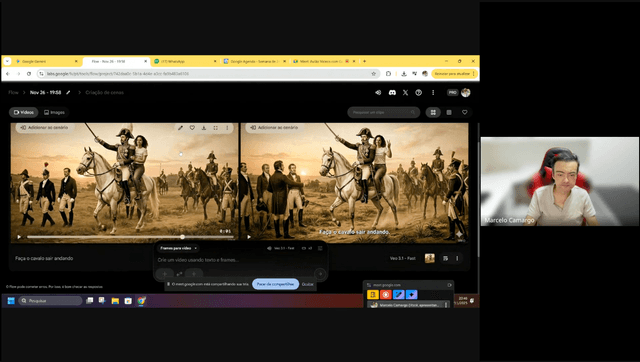Click the blue pen icon in Meet popup

398,294
